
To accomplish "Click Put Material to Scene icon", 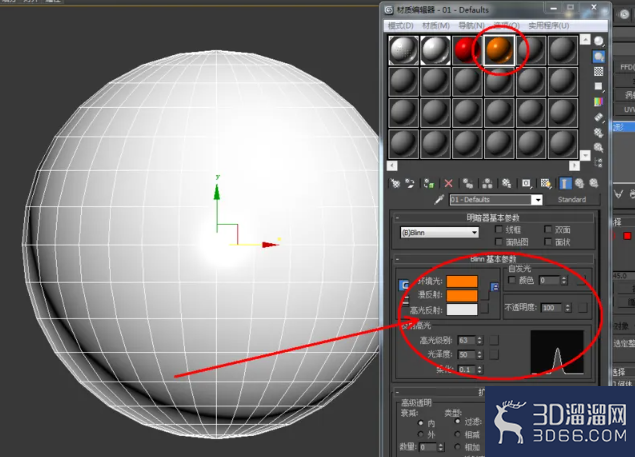I will (410, 184).
